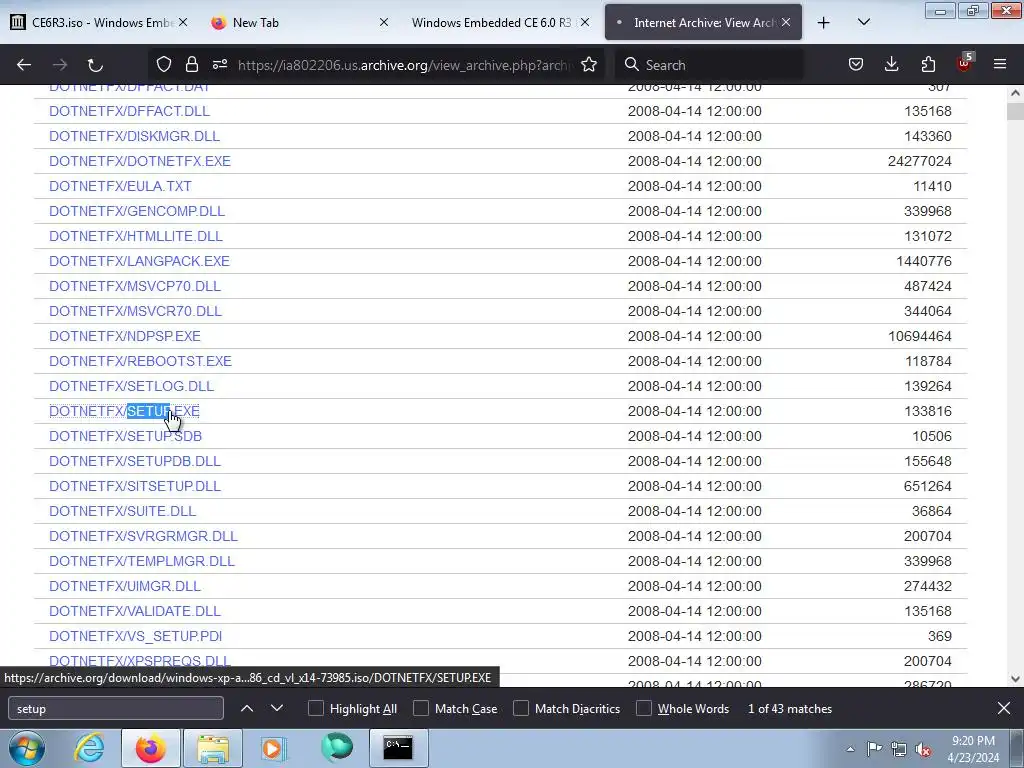Open DOTNETFX/EULA.TXT link

tap(120, 186)
